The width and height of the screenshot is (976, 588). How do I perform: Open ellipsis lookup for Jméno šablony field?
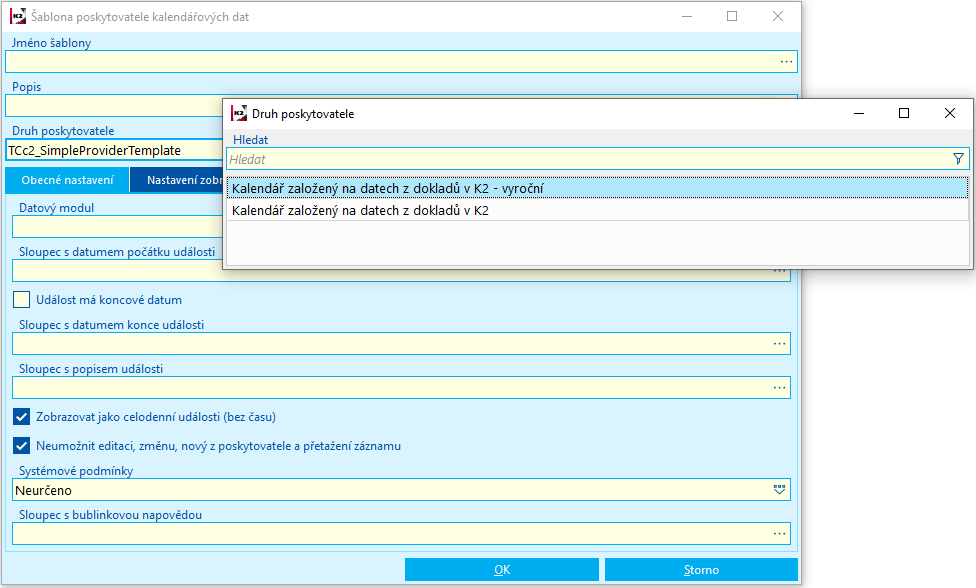point(786,62)
